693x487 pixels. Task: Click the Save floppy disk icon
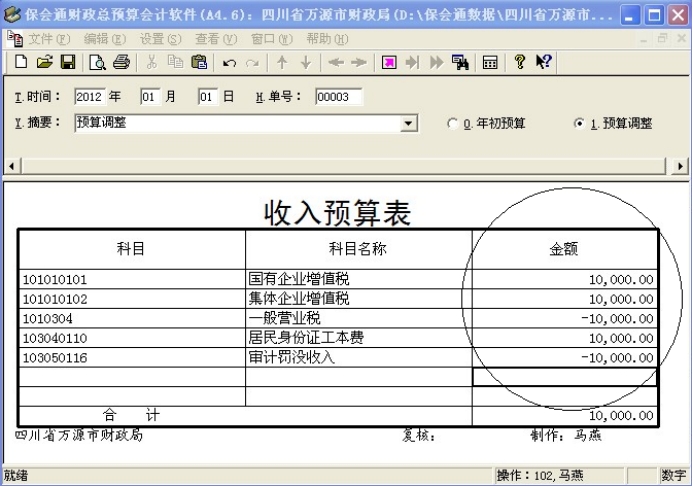tap(68, 62)
